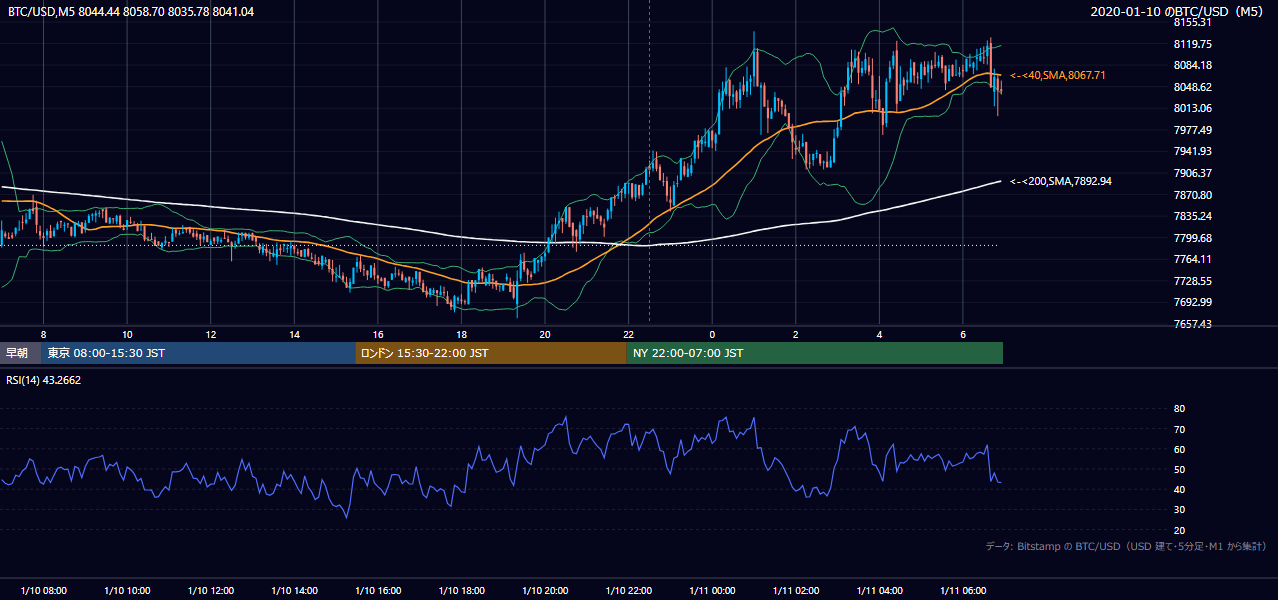
Task: Click the 1/10 12:00 time axis label
Action: click(210, 590)
